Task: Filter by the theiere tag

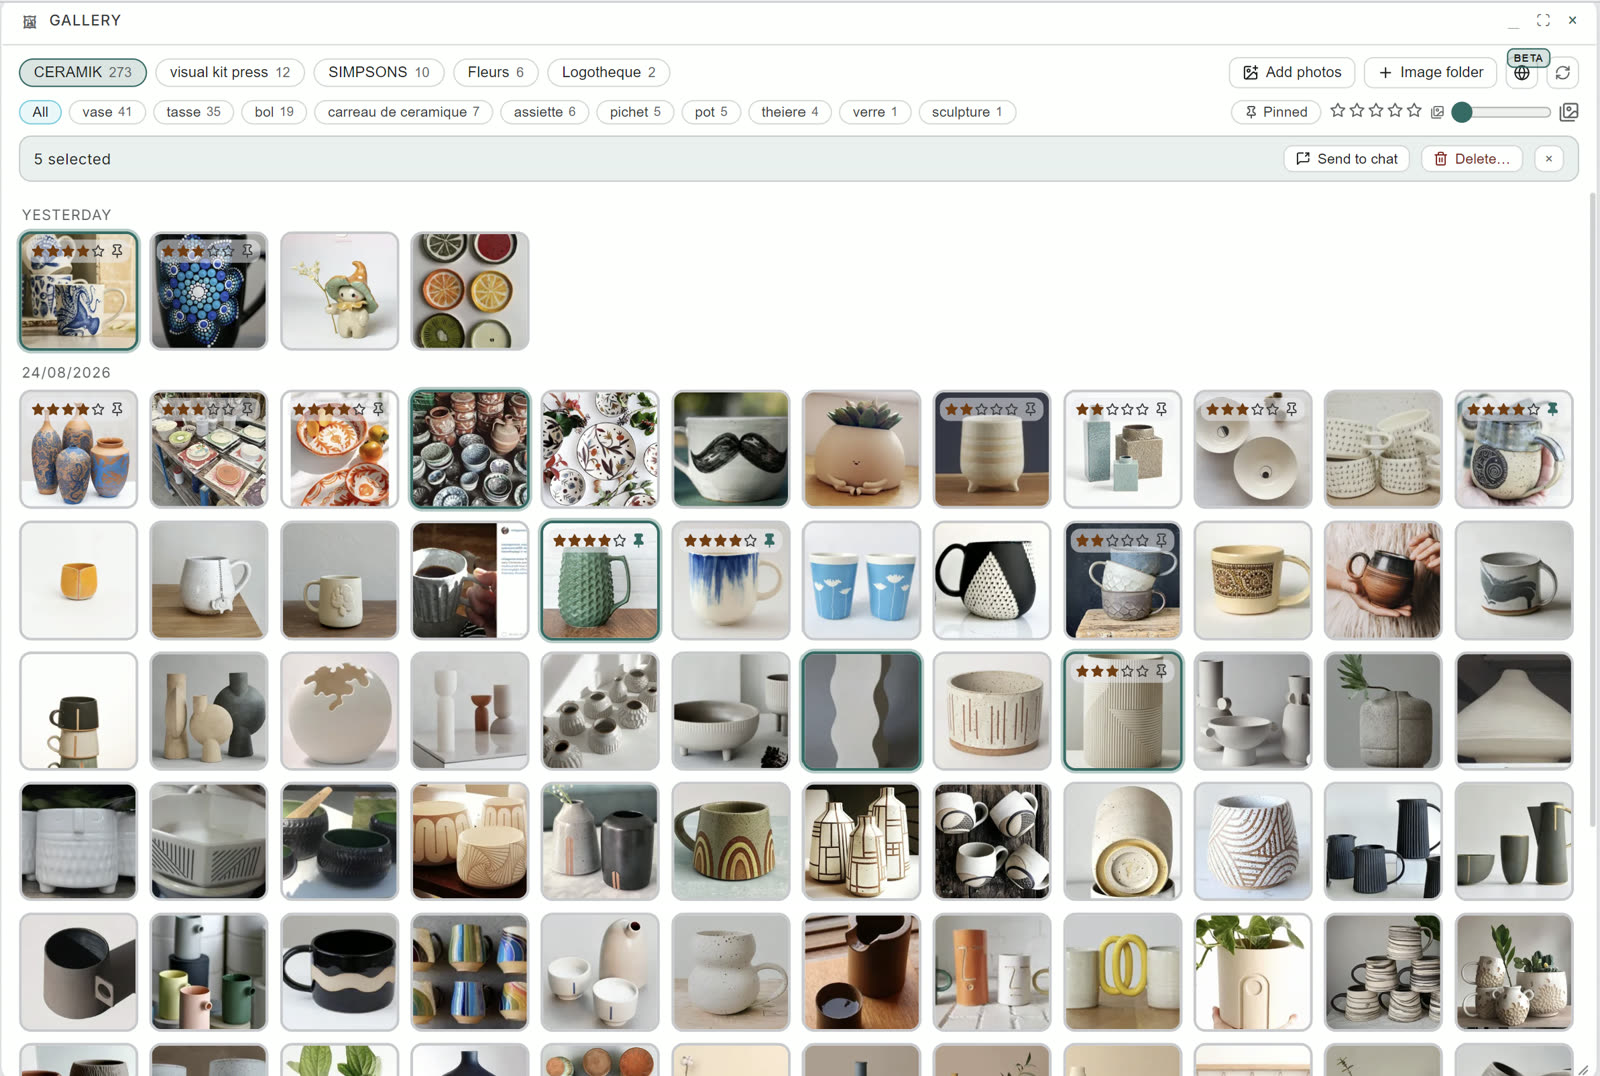Action: point(790,112)
